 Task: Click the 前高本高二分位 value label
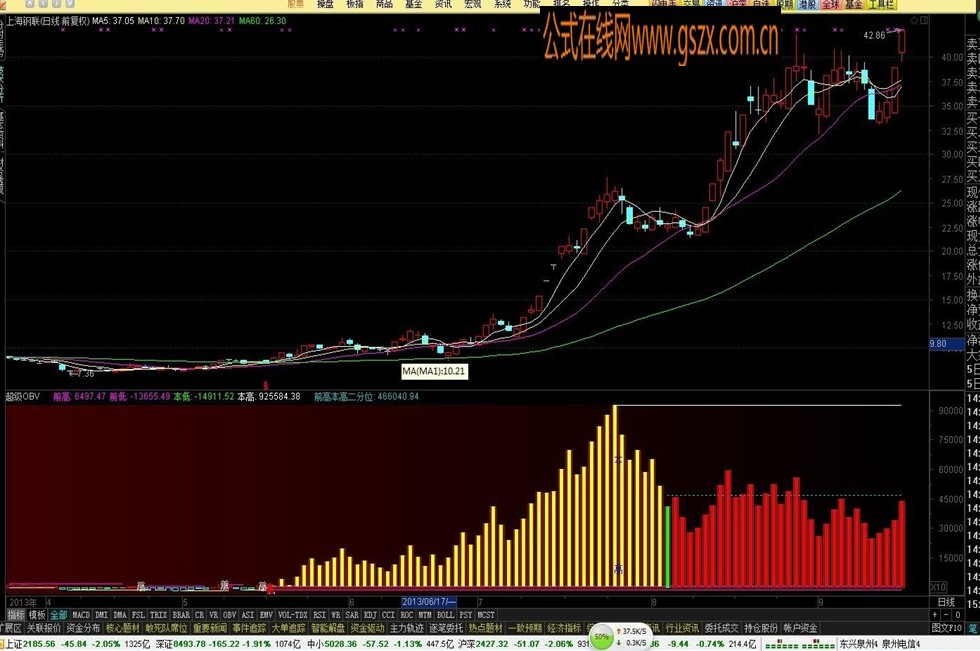tap(366, 396)
